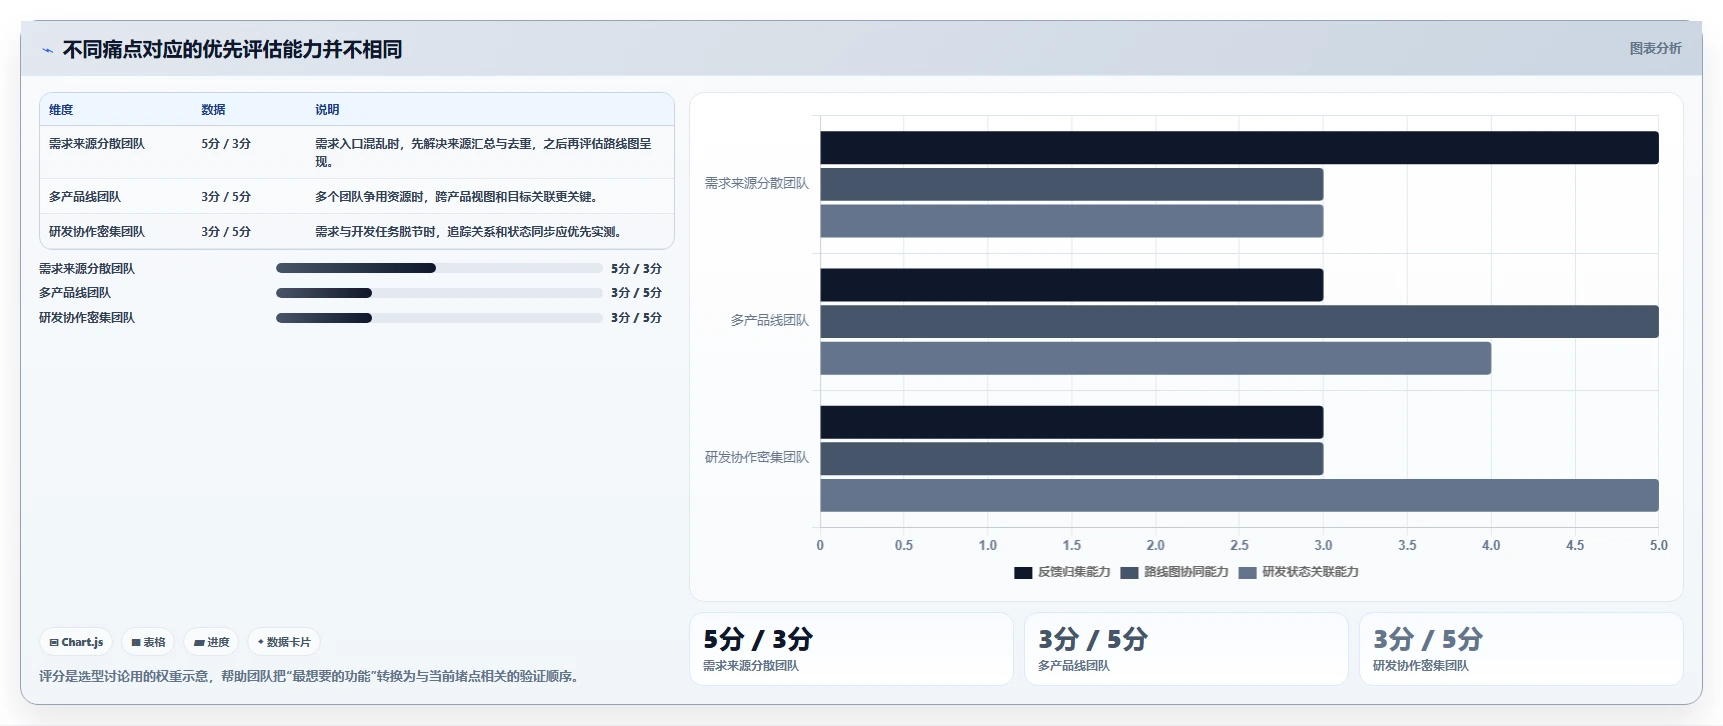Image resolution: width=1723 pixels, height=726 pixels.
Task: Click the 研发协作密集团队 progress bar
Action: pos(439,318)
